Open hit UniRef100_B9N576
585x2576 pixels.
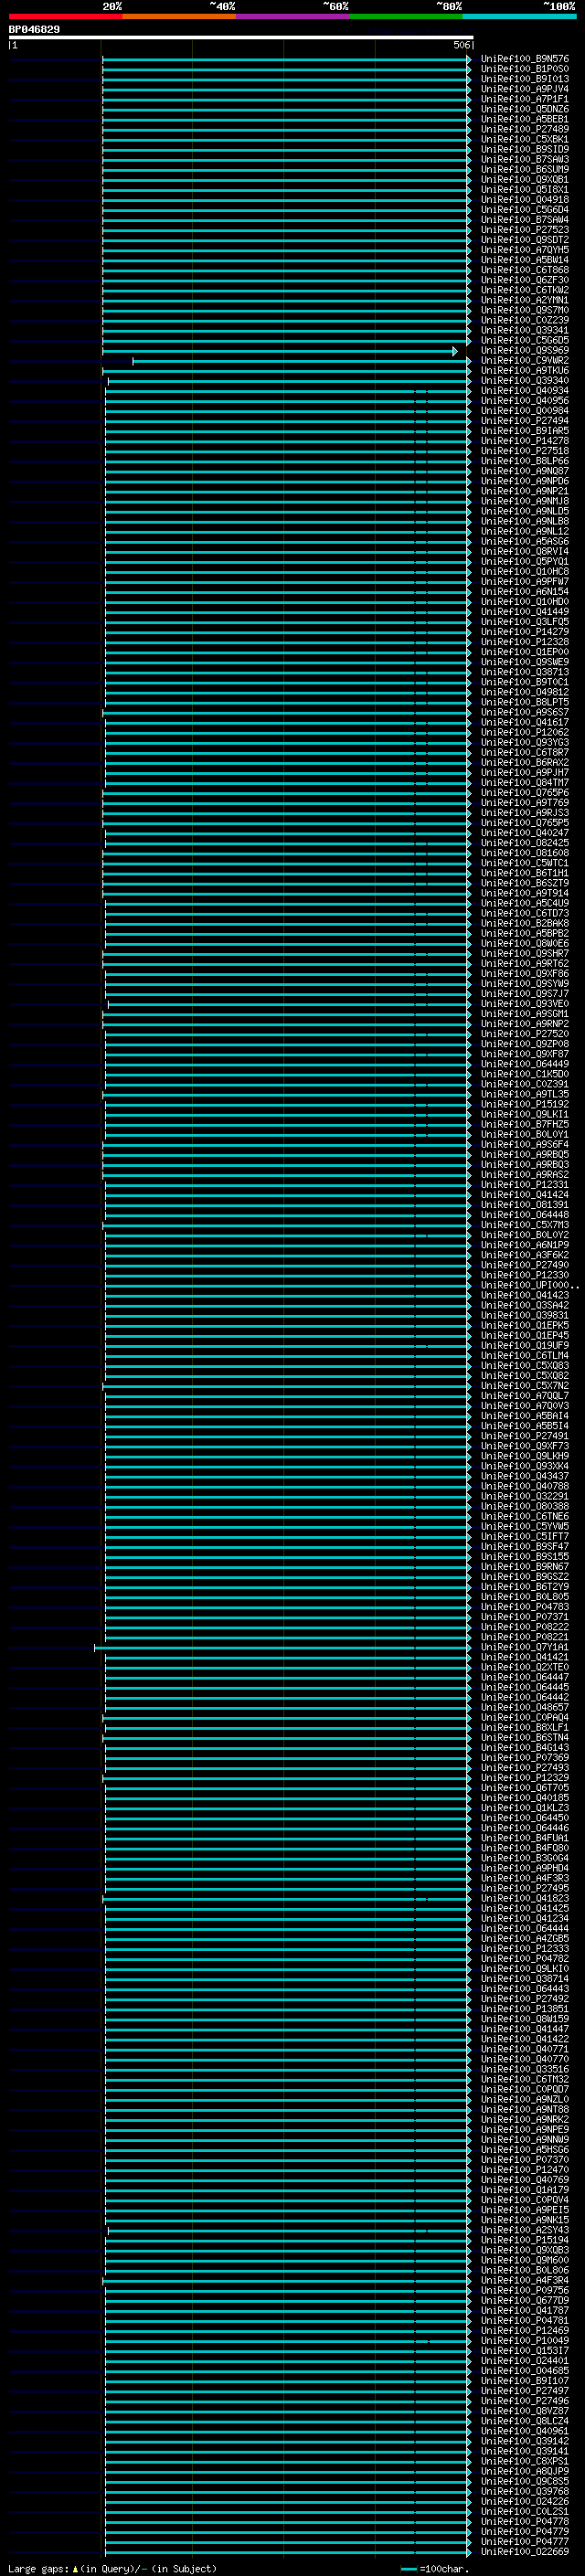pyautogui.click(x=525, y=59)
